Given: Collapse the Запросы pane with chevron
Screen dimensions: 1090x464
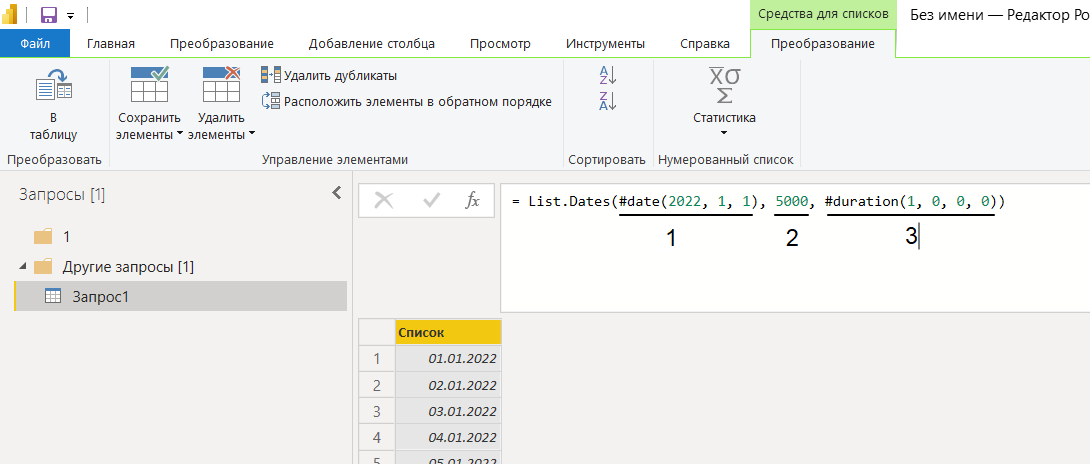Looking at the screenshot, I should coord(337,193).
